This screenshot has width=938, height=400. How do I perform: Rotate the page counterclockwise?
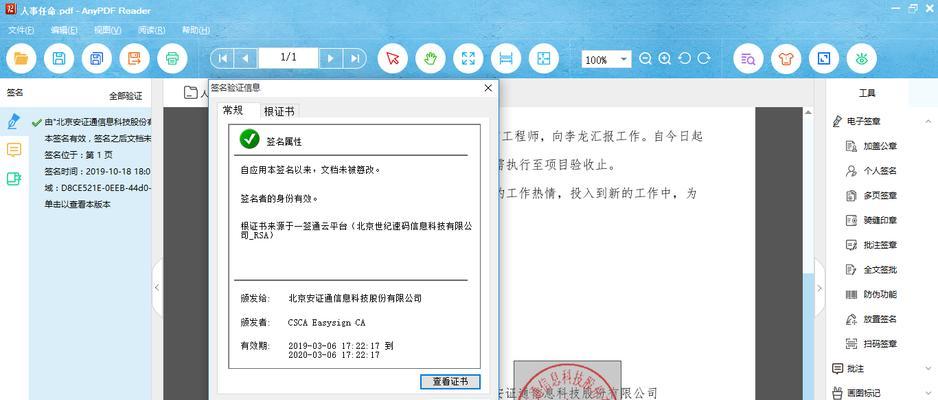click(684, 59)
